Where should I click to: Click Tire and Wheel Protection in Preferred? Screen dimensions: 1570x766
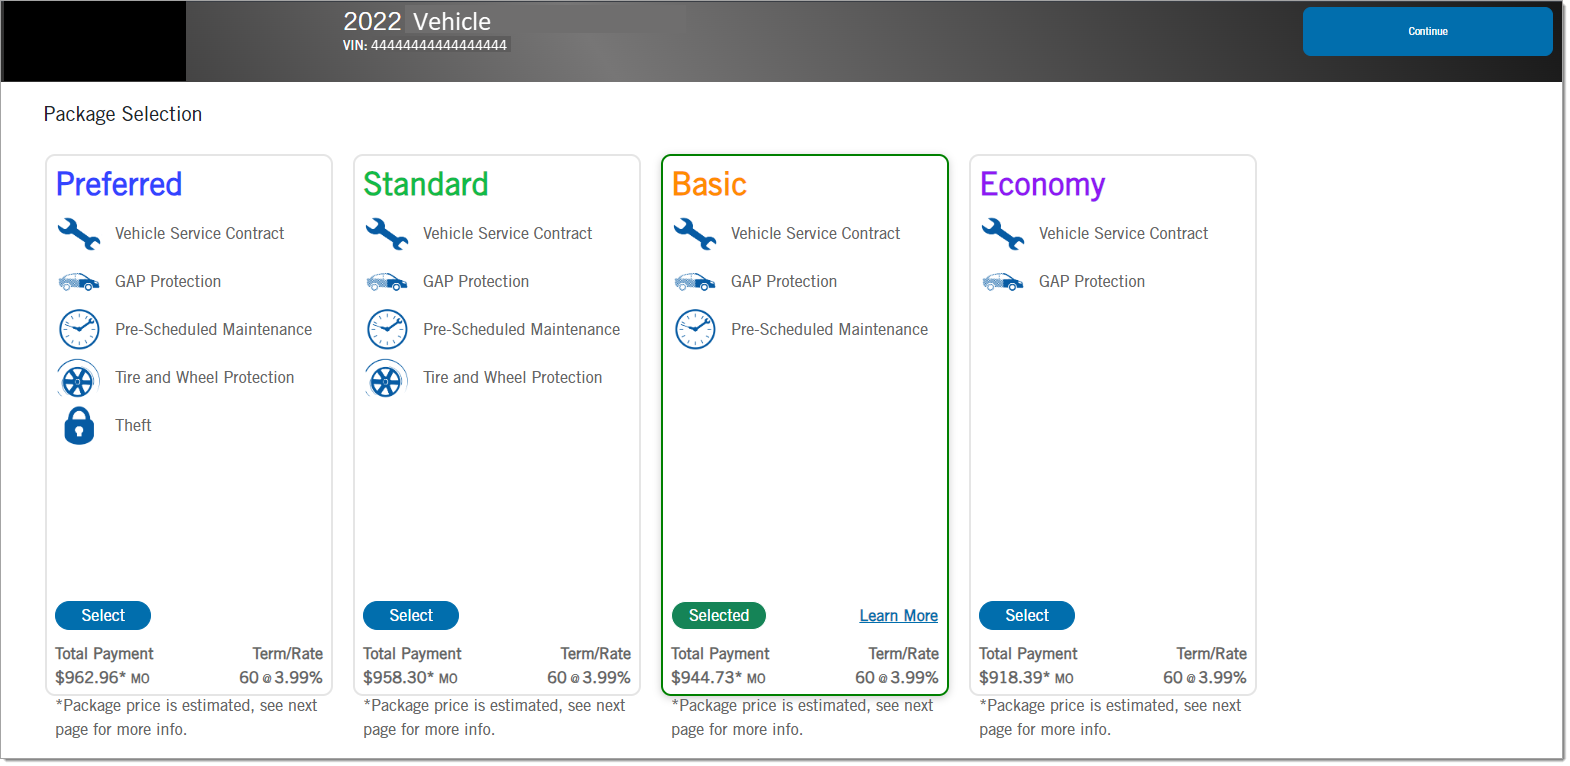click(x=204, y=377)
